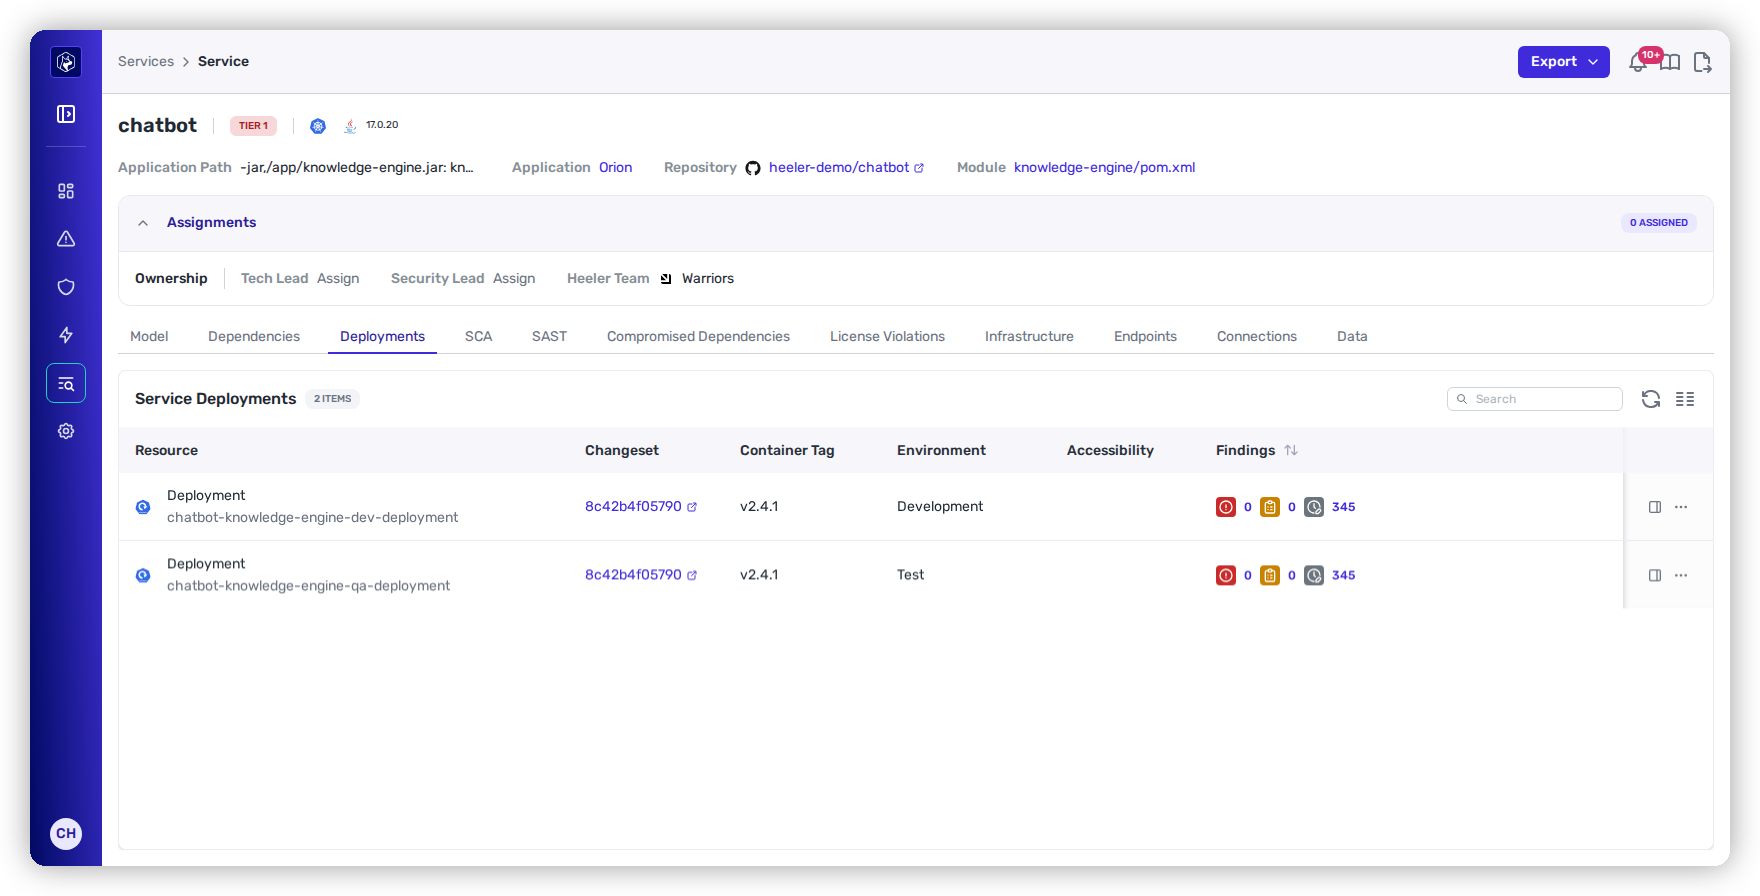This screenshot has height=896, width=1760.
Task: Open the catalog search icon in the sidebar
Action: [66, 383]
